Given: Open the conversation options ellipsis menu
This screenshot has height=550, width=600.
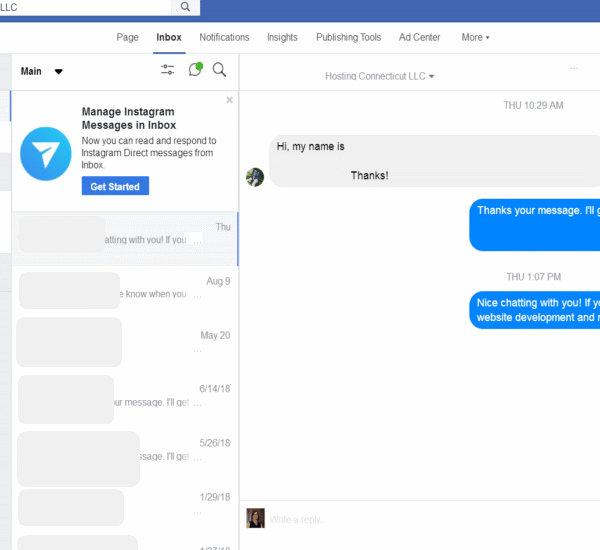Looking at the screenshot, I should 574,68.
